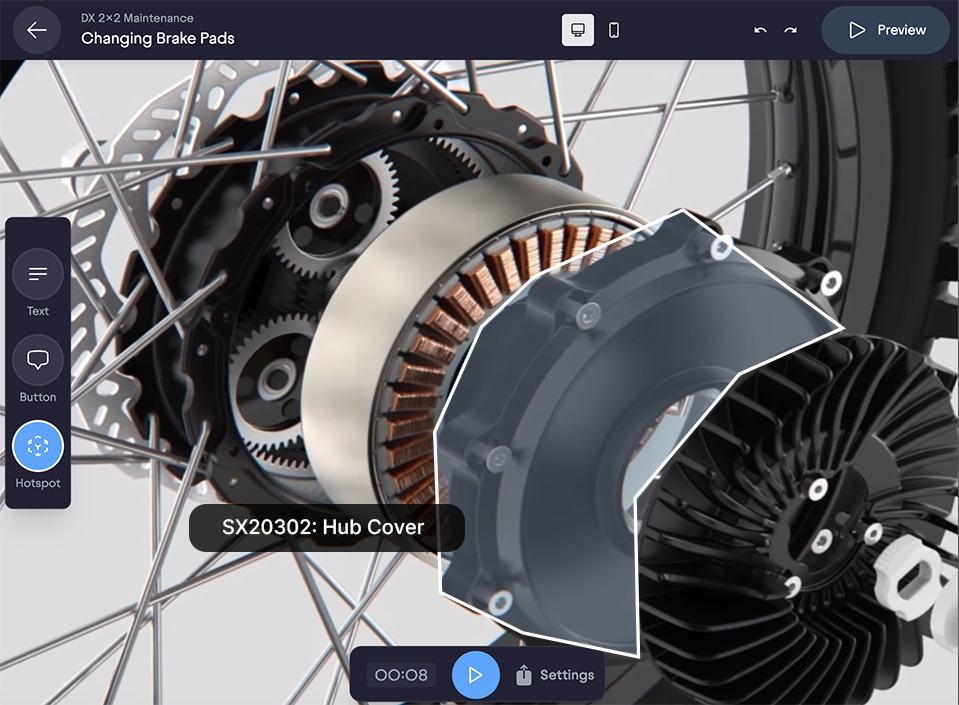Viewport: 959px width, 705px height.
Task: Undo the last action
Action: coord(760,30)
